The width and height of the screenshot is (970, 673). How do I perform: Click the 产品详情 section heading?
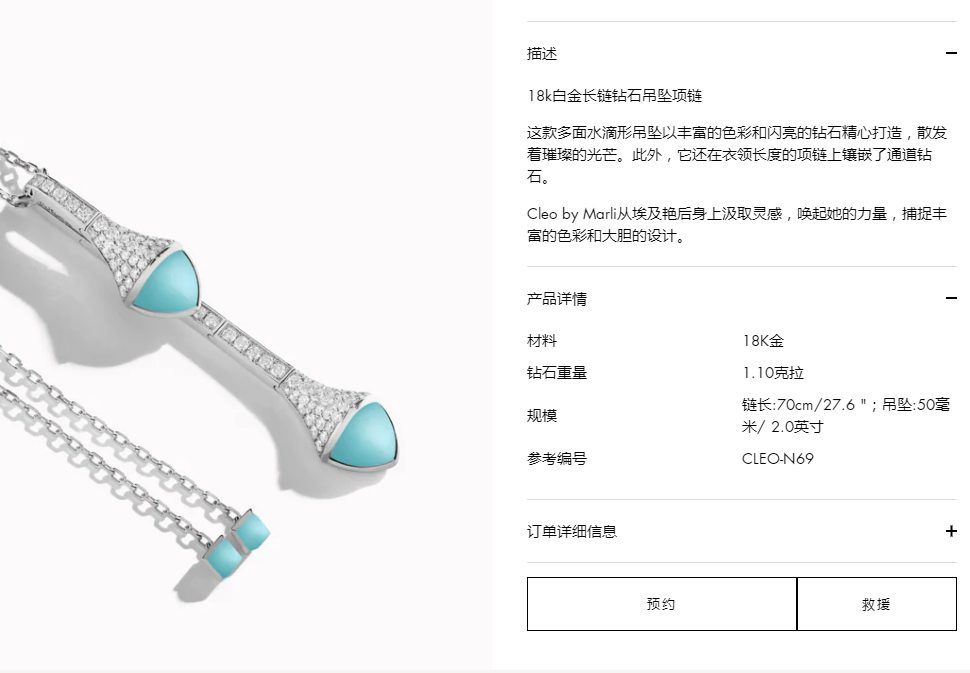tap(557, 299)
